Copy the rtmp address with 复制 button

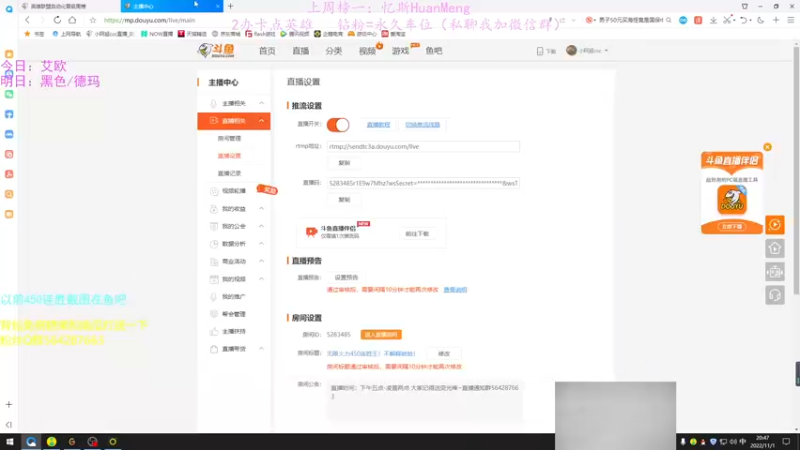click(x=344, y=163)
